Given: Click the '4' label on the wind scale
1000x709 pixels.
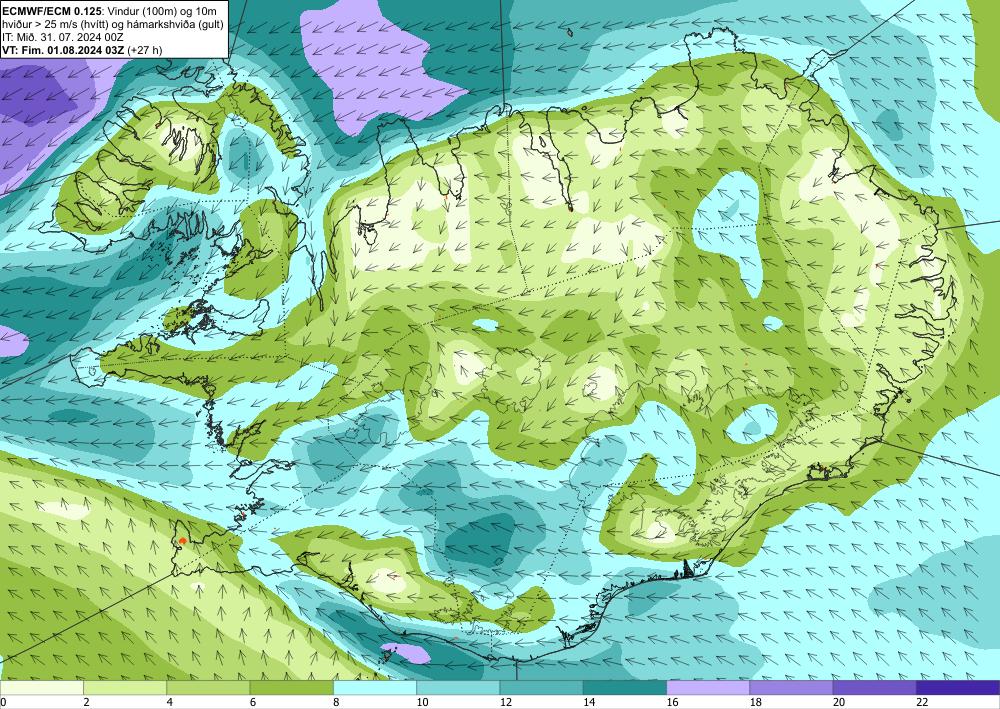Looking at the screenshot, I should [170, 702].
